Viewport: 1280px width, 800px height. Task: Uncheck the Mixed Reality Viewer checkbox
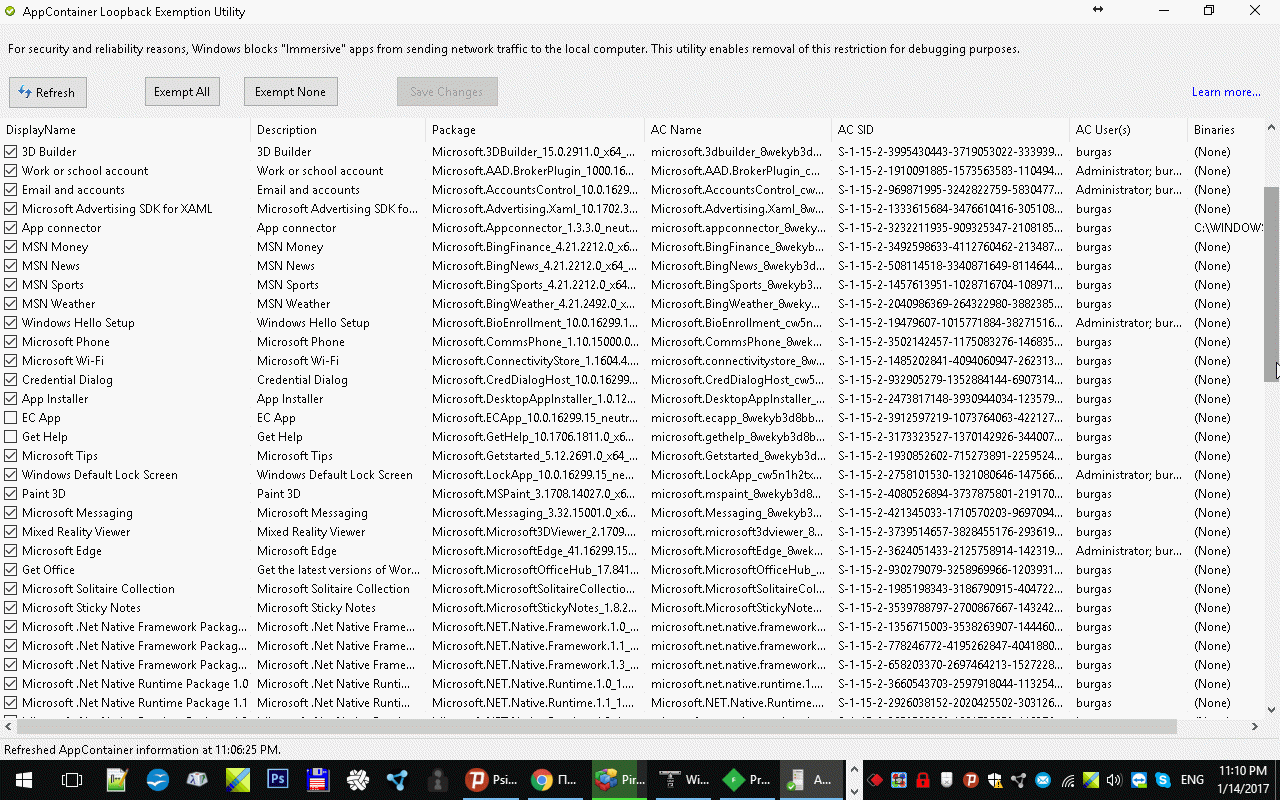(11, 532)
